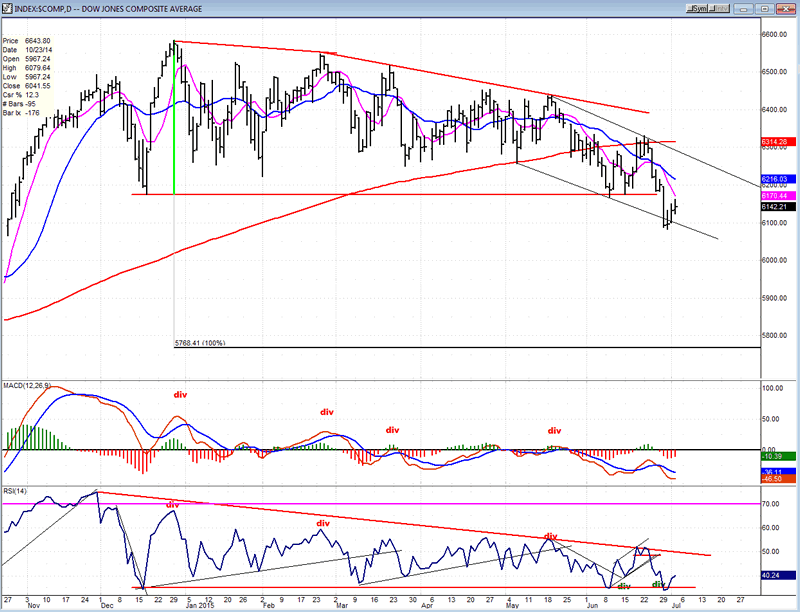Close the Dow Jones chart window
Screen dimensions: 800x612
[787, 10]
